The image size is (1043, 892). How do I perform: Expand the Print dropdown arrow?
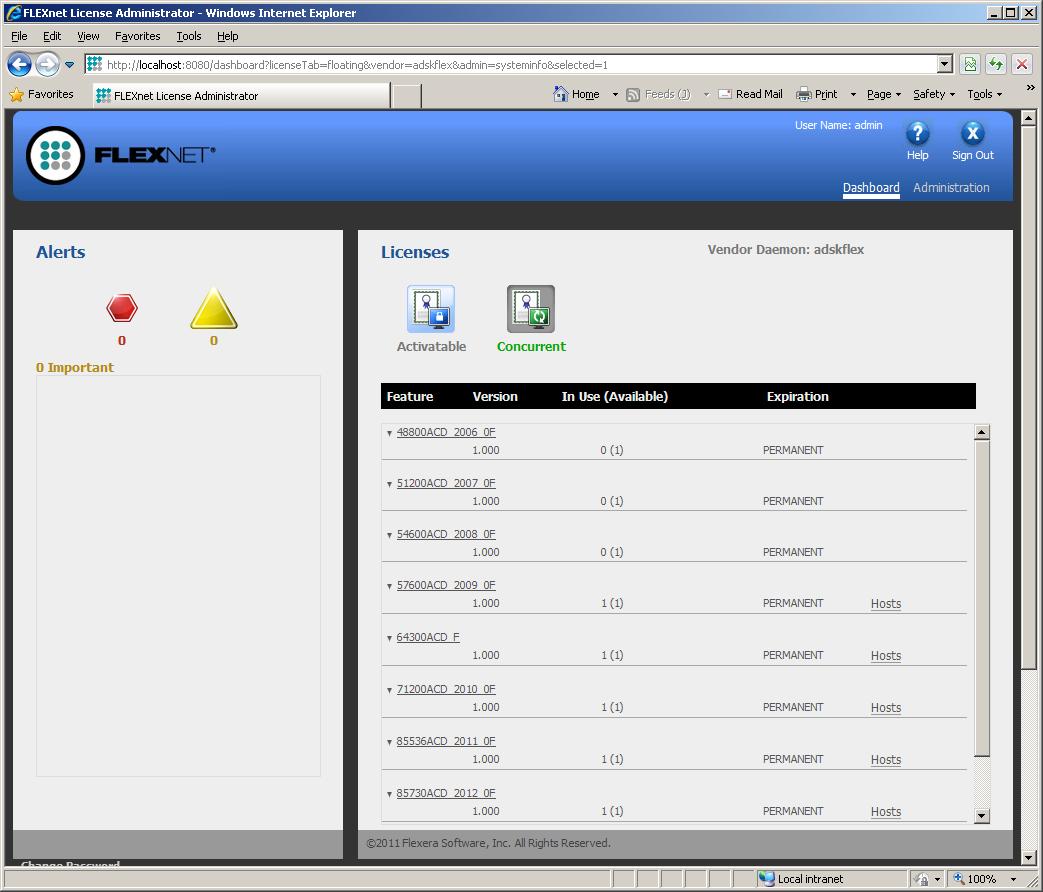[x=853, y=94]
